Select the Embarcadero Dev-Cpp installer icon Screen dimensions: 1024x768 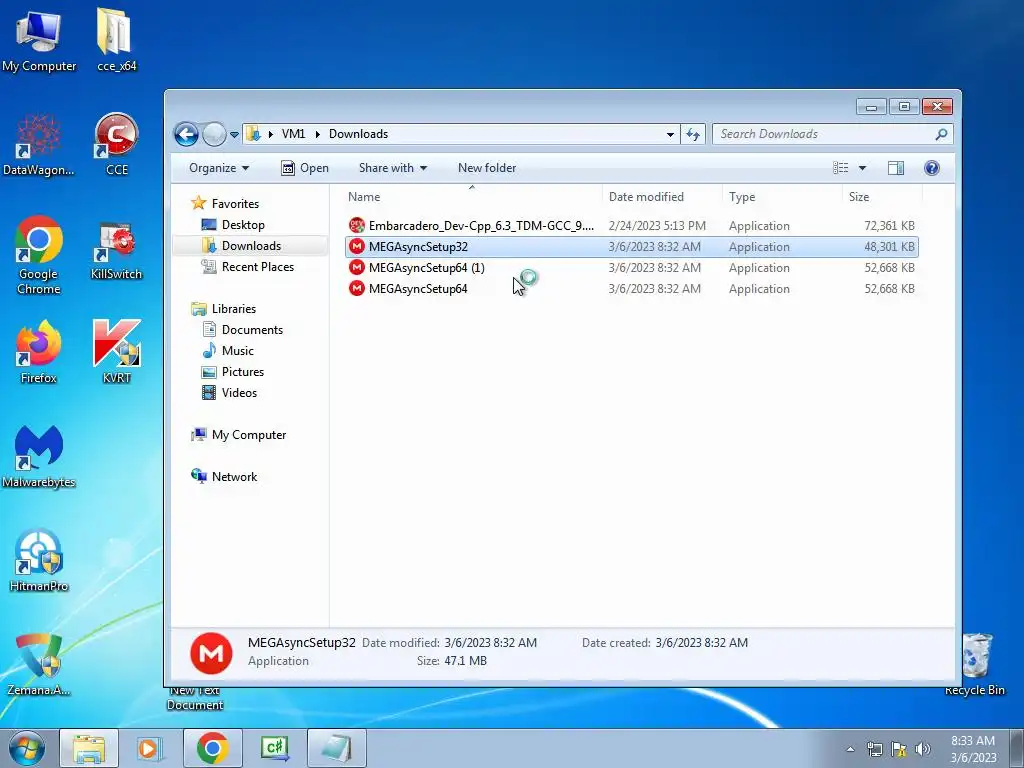357,226
